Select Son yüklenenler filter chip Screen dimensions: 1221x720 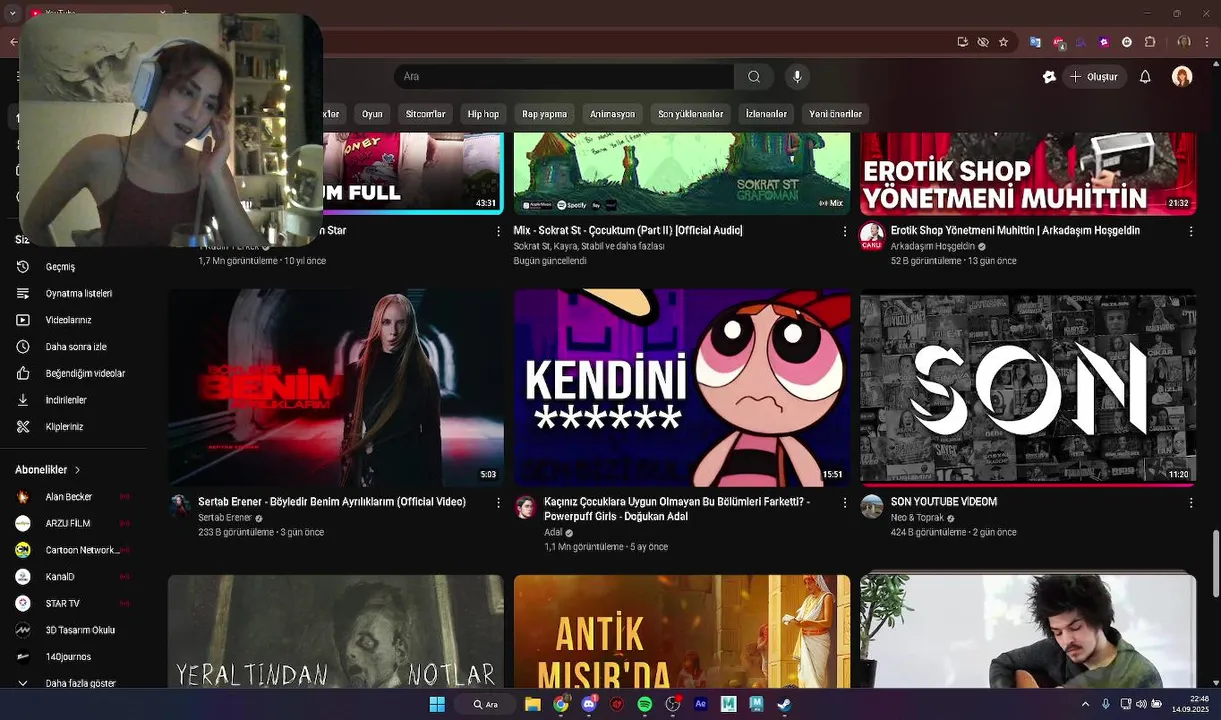click(x=690, y=114)
